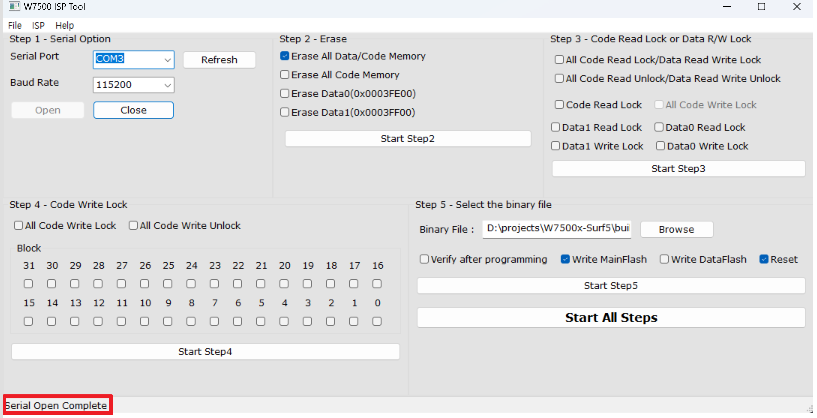
Task: Toggle Code Read Lock checkbox
Action: click(x=559, y=105)
